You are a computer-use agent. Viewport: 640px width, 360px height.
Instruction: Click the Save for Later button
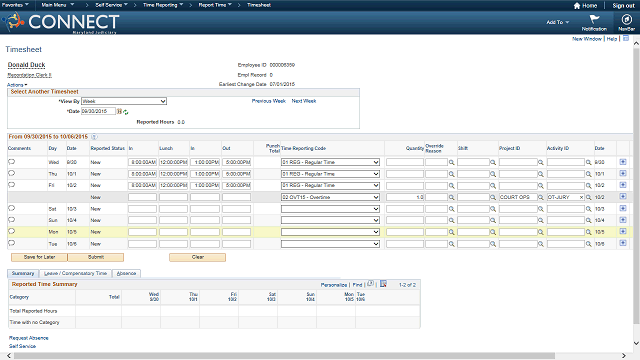39,257
